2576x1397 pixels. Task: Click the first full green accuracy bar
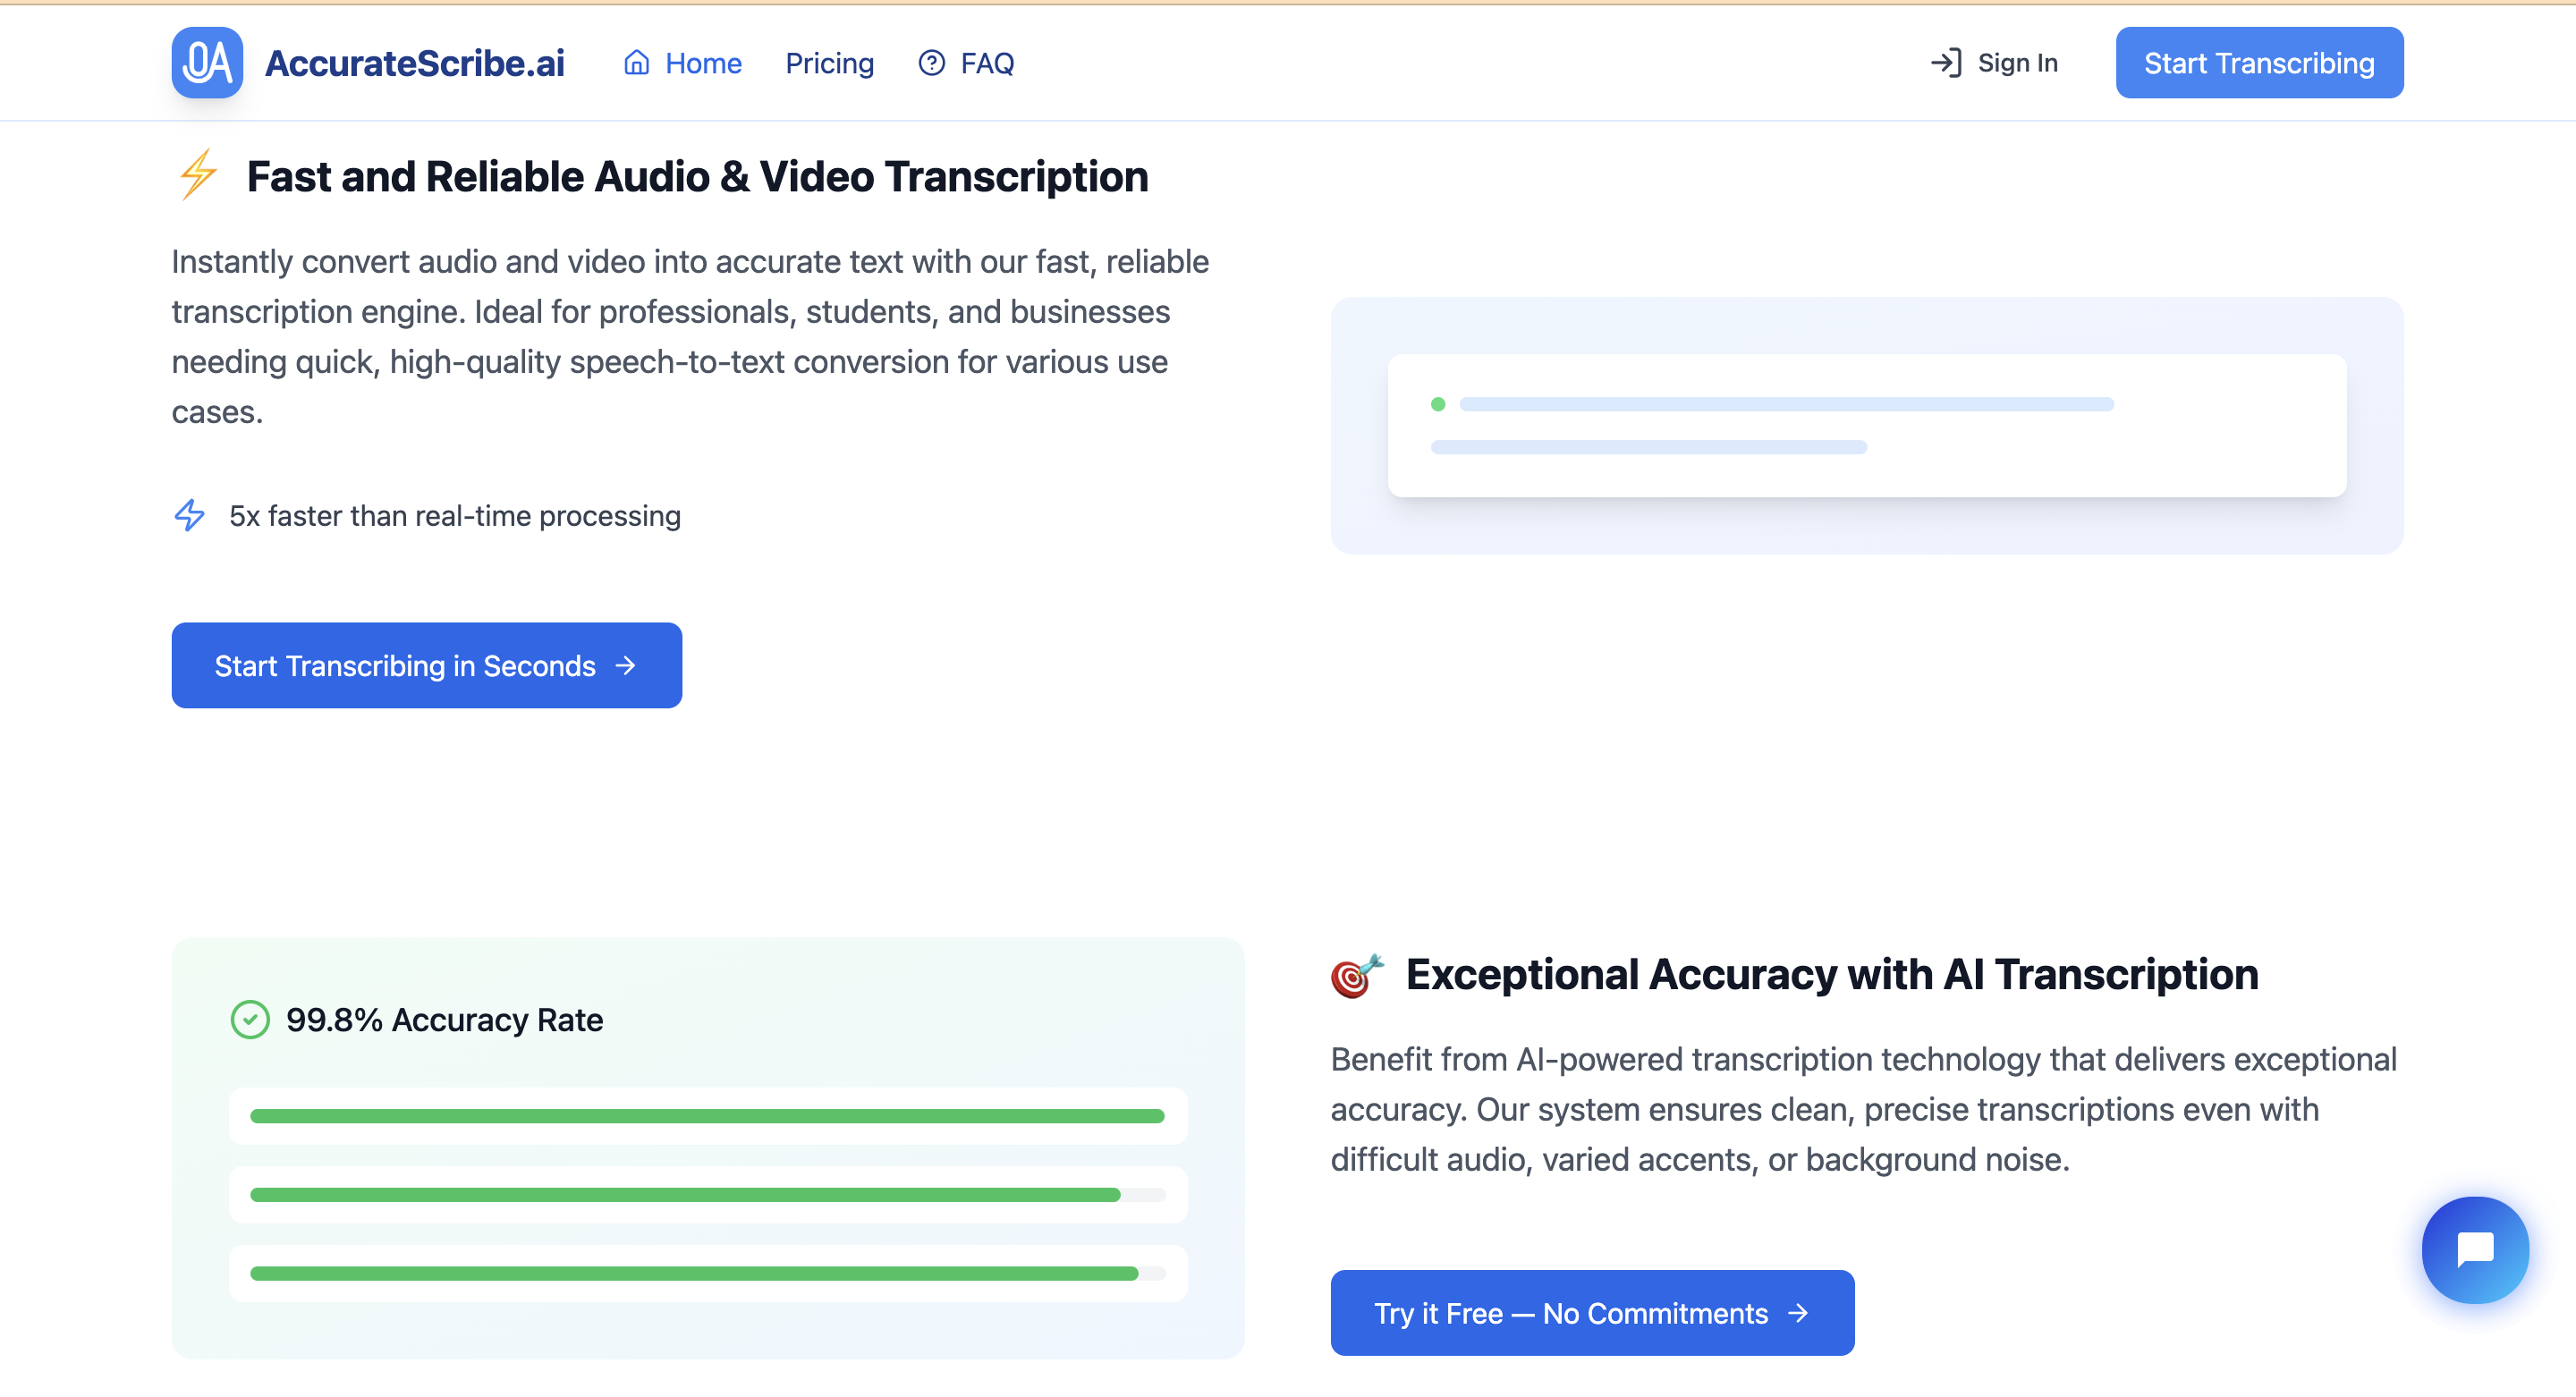pos(707,1116)
